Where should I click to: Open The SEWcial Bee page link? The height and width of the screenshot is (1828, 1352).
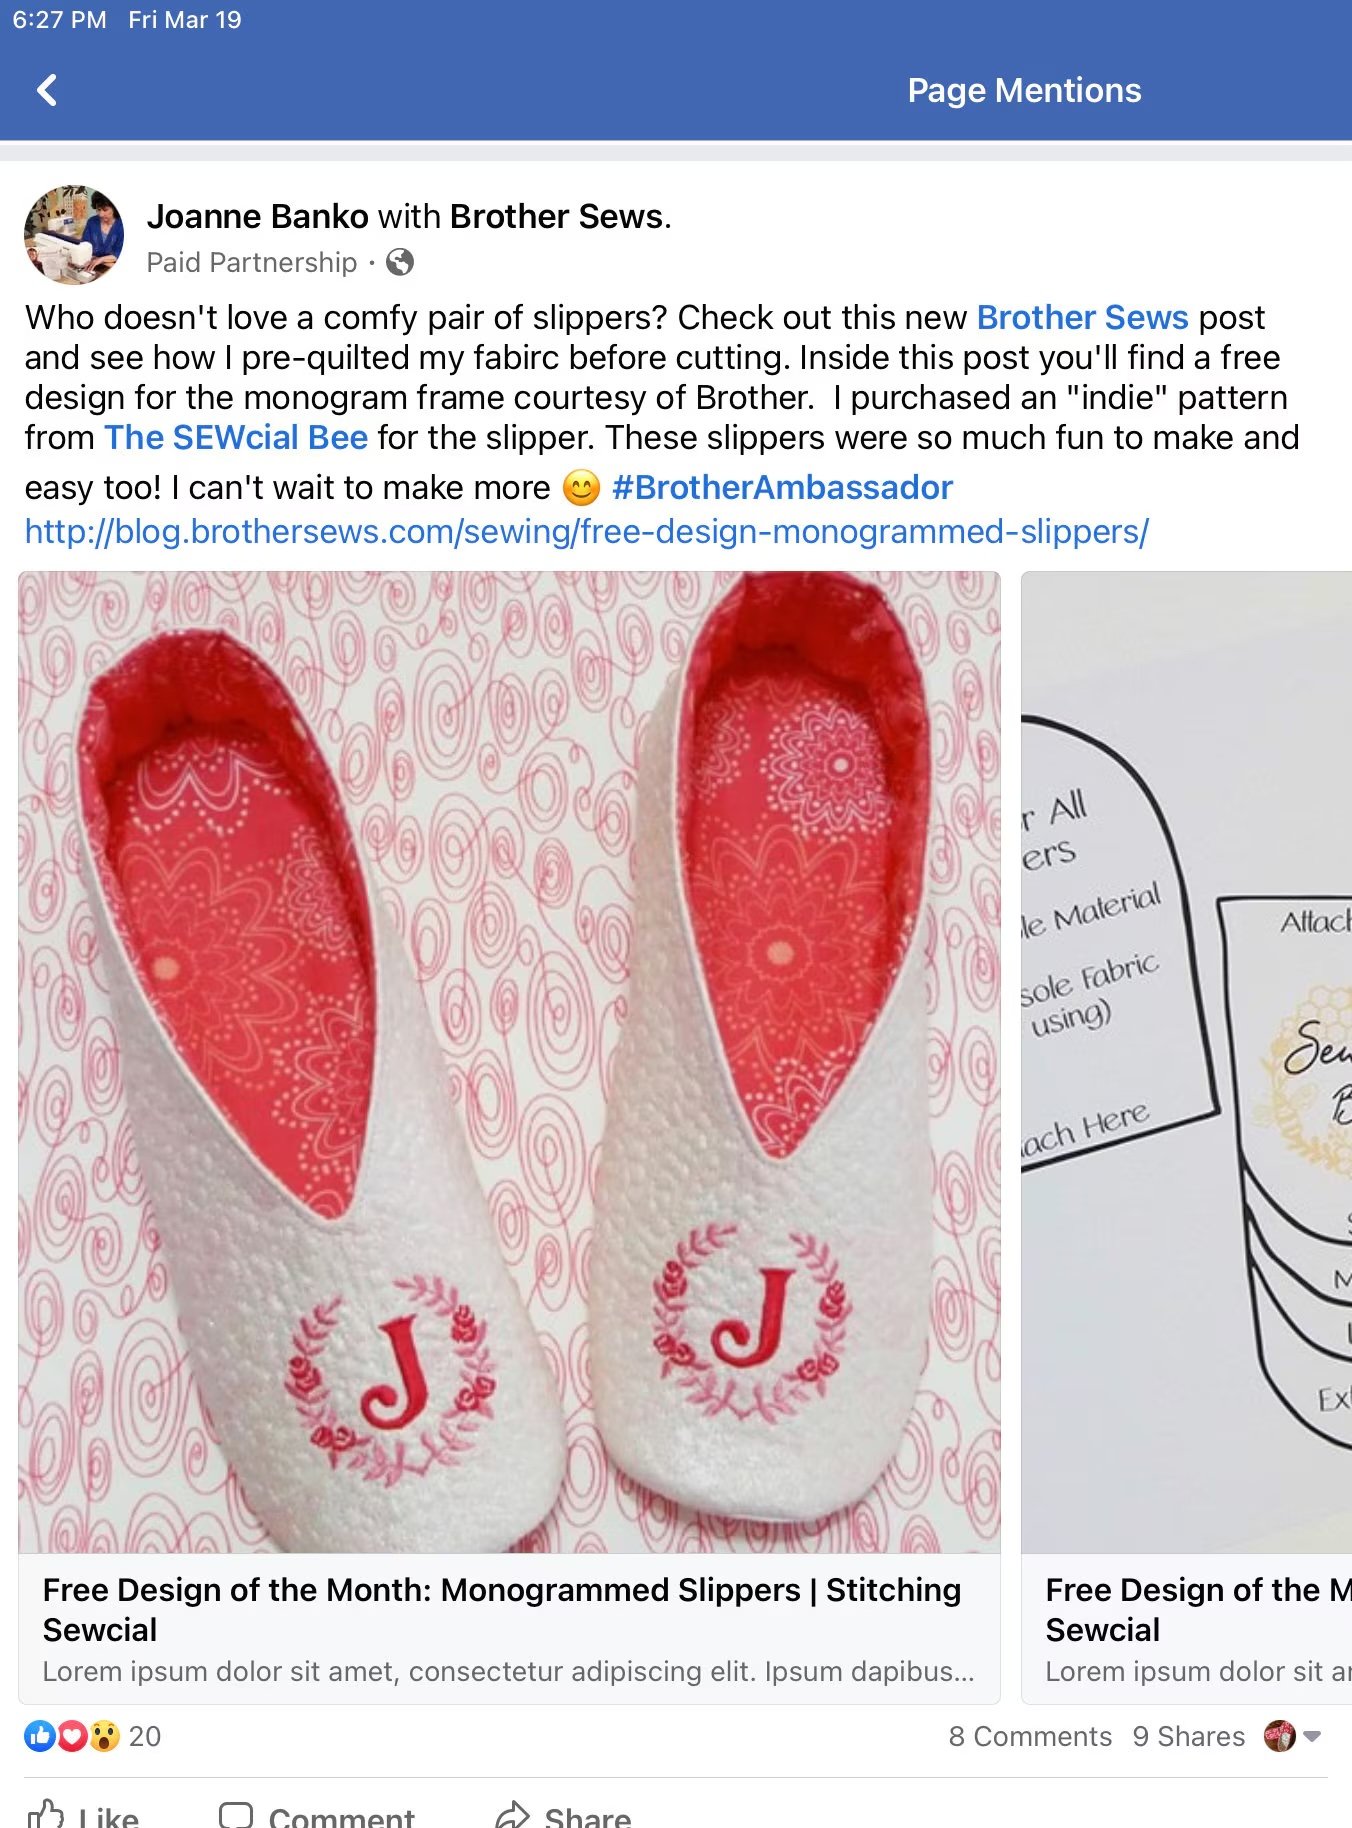[236, 437]
